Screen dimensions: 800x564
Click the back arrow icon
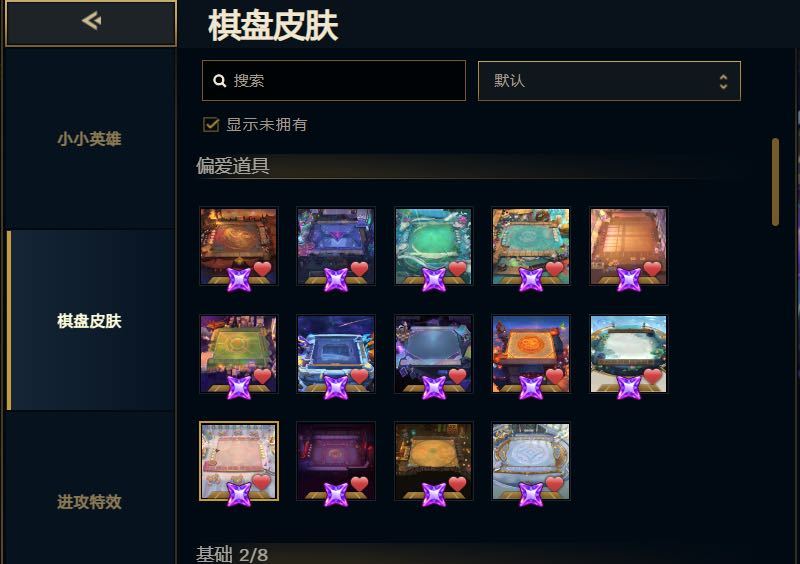tap(91, 21)
